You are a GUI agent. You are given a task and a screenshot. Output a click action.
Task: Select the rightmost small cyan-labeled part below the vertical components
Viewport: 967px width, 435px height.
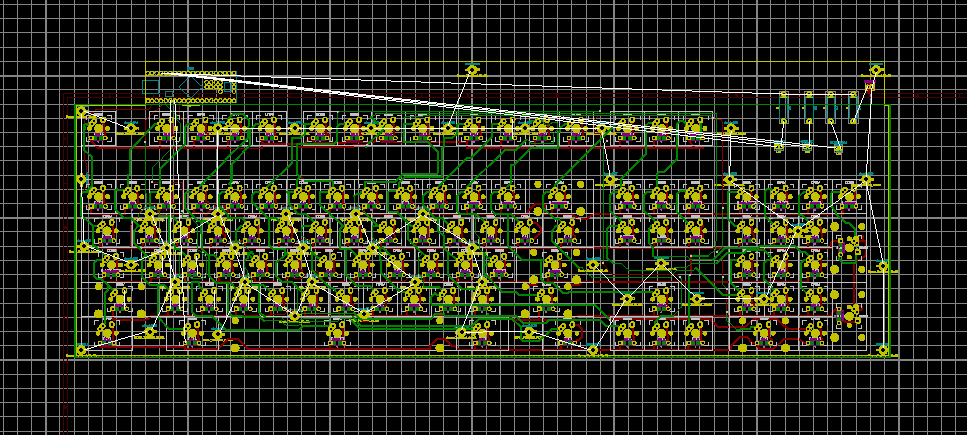838,147
